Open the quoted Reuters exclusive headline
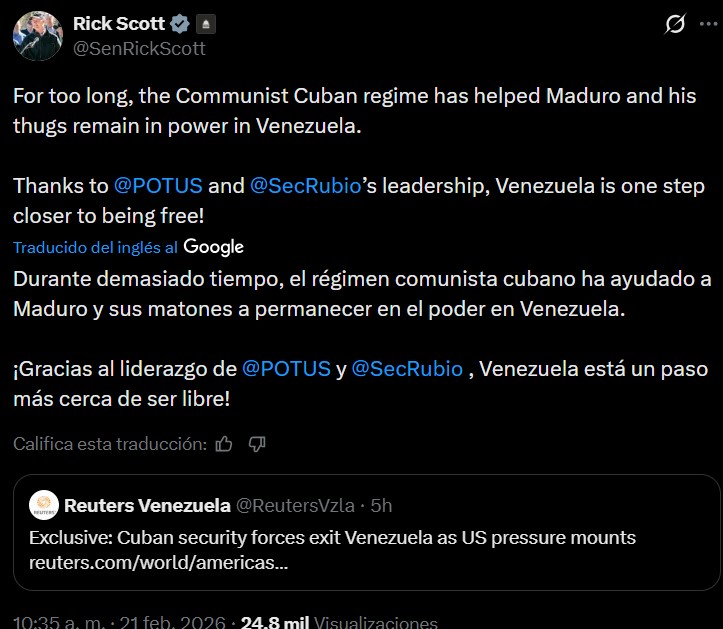Screen dimensions: 723x629 (332, 538)
